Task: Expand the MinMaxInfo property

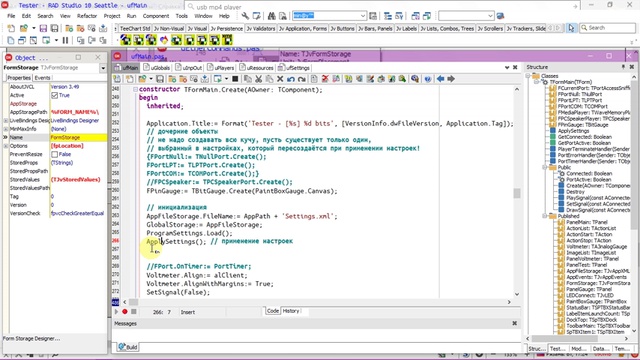Action: (6, 129)
